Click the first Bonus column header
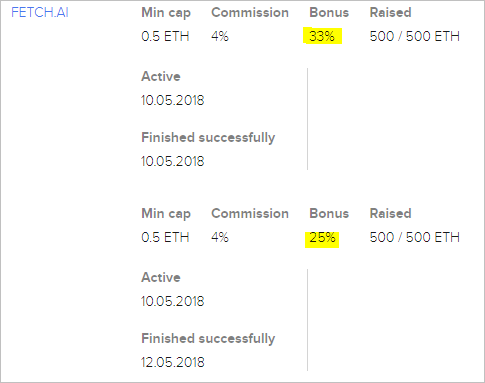Image resolution: width=485 pixels, height=383 pixels. 329,12
